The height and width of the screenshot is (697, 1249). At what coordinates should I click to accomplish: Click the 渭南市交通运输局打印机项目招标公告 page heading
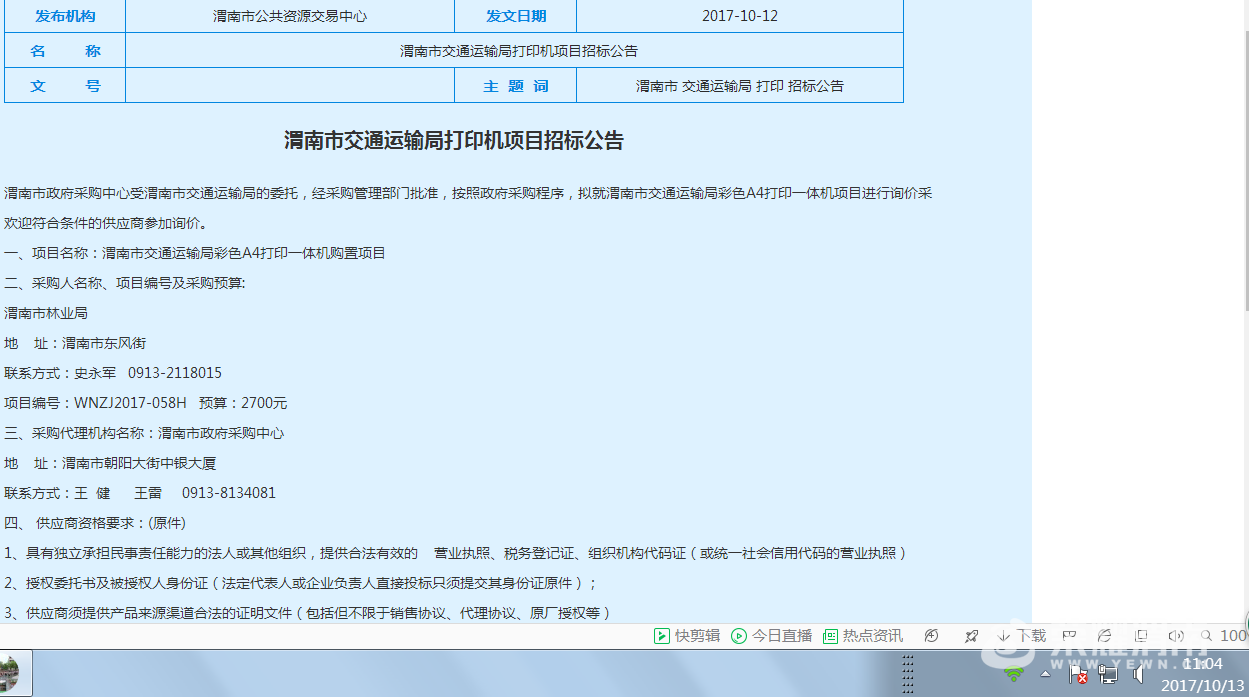tap(453, 141)
